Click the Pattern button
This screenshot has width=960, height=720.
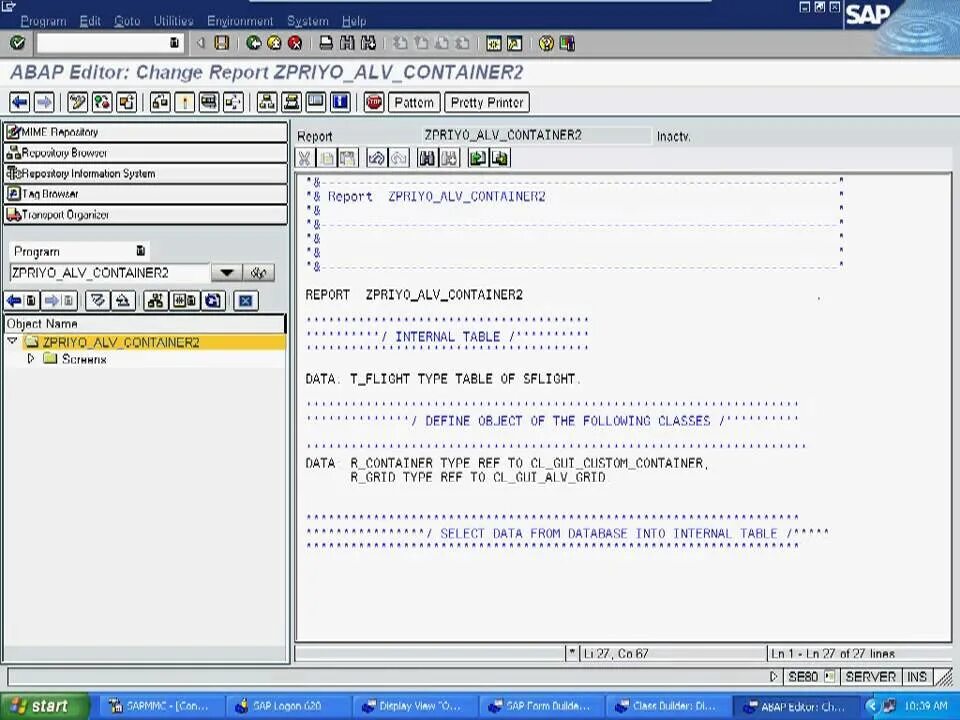click(414, 102)
